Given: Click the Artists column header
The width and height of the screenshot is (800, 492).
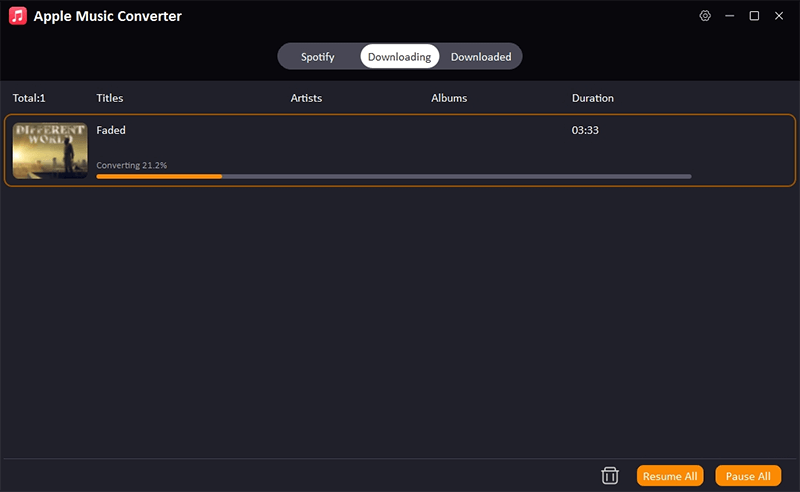Looking at the screenshot, I should [x=306, y=98].
